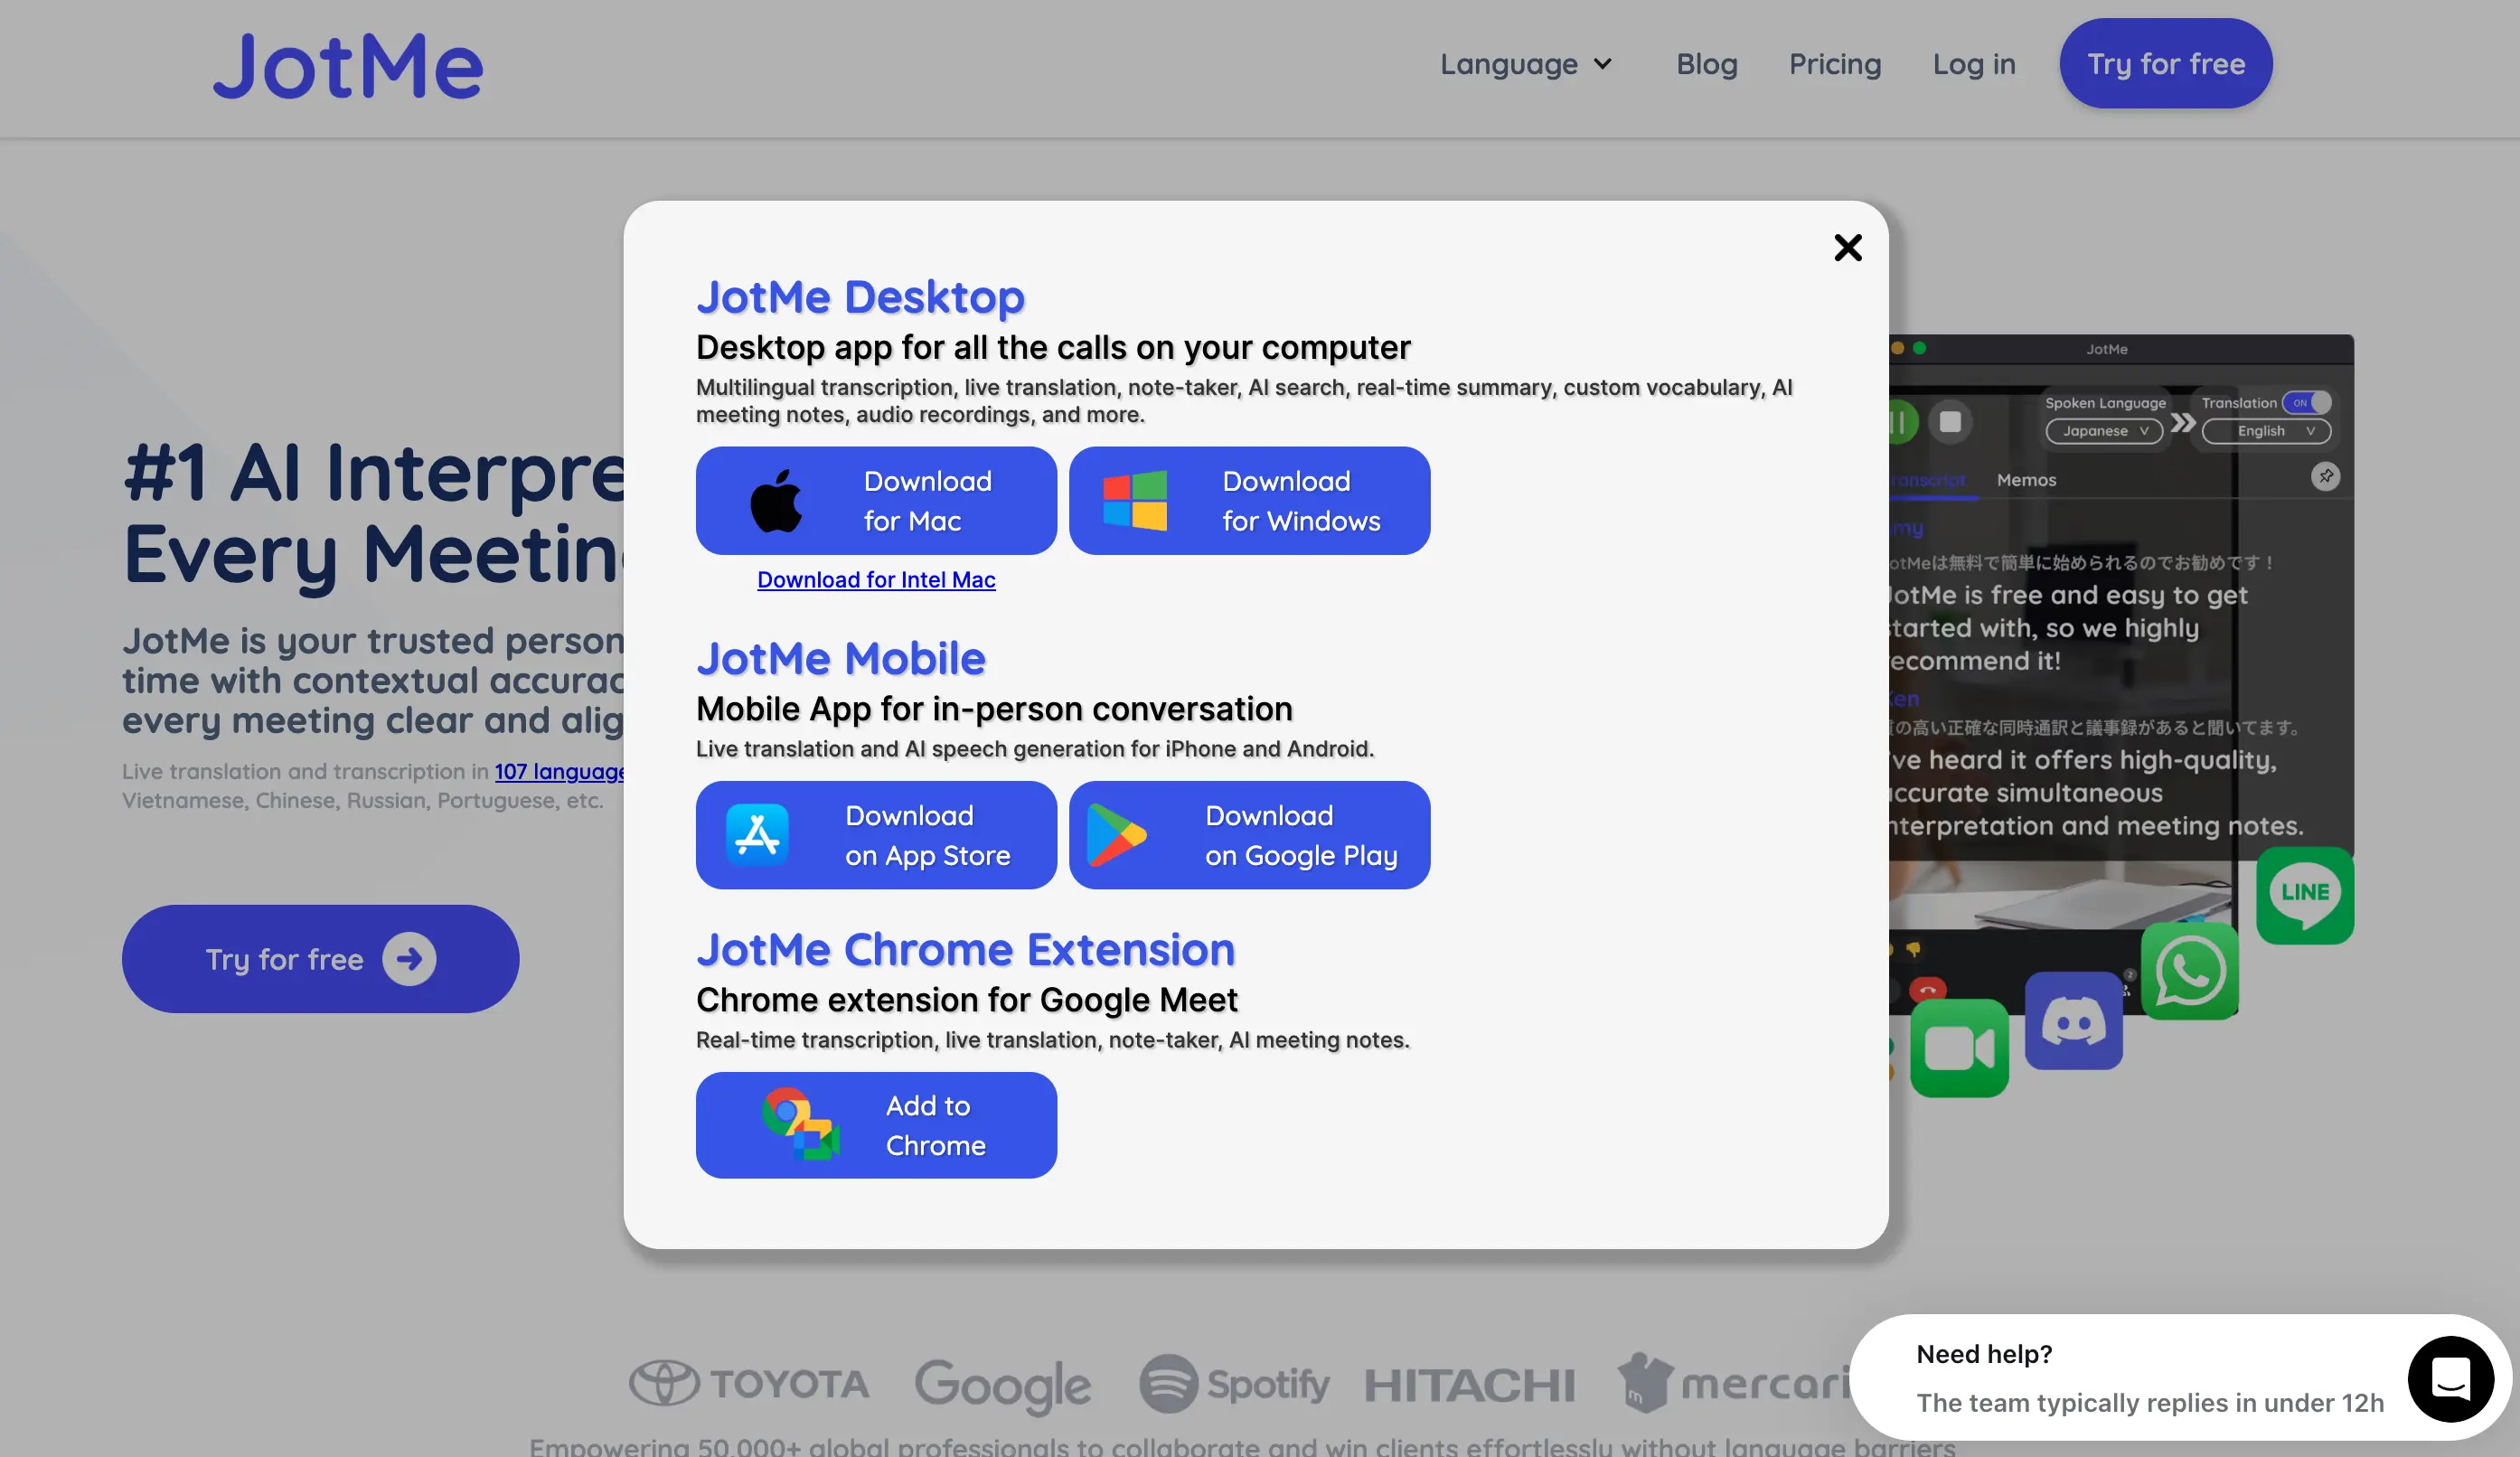Click the Windows logo on the Windows download button
Image resolution: width=2520 pixels, height=1457 pixels.
tap(1135, 500)
